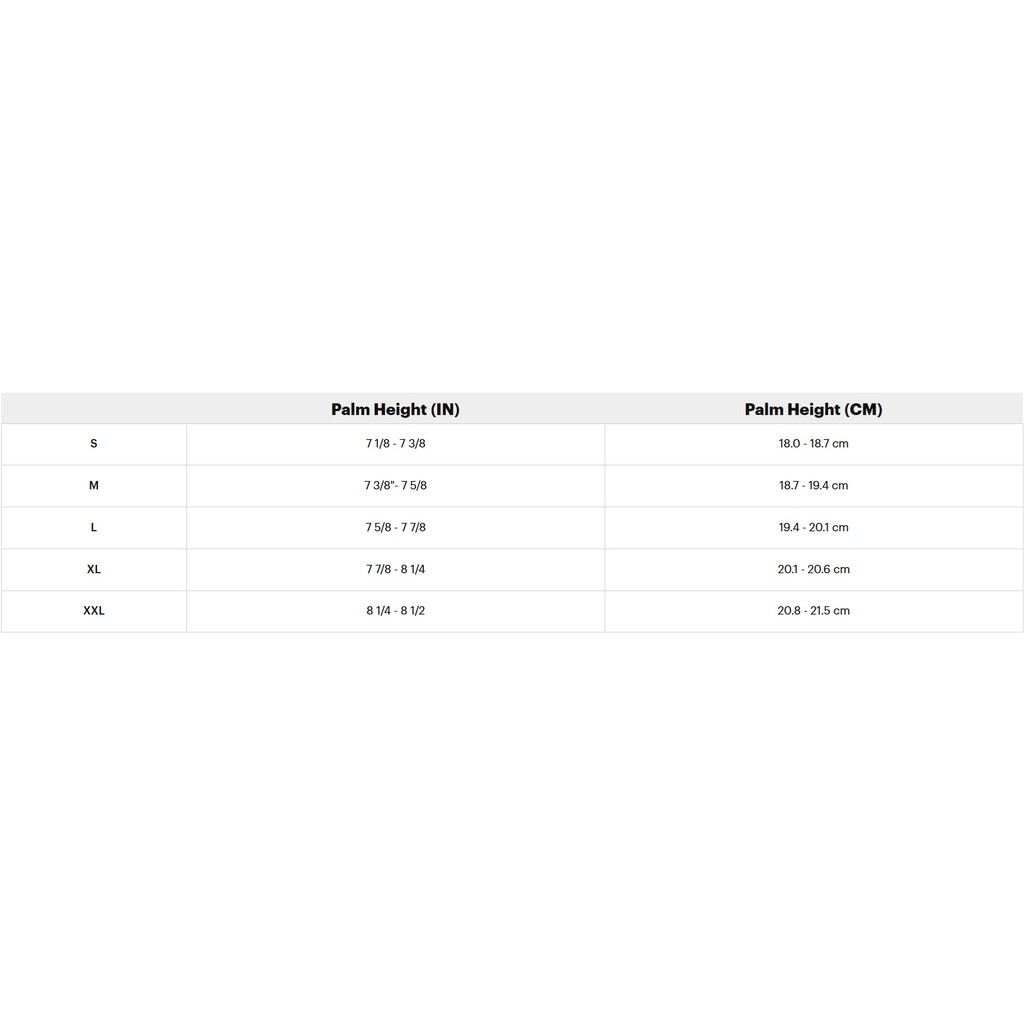Viewport: 1024px width, 1024px height.
Task: Select the S size row label
Action: point(94,444)
